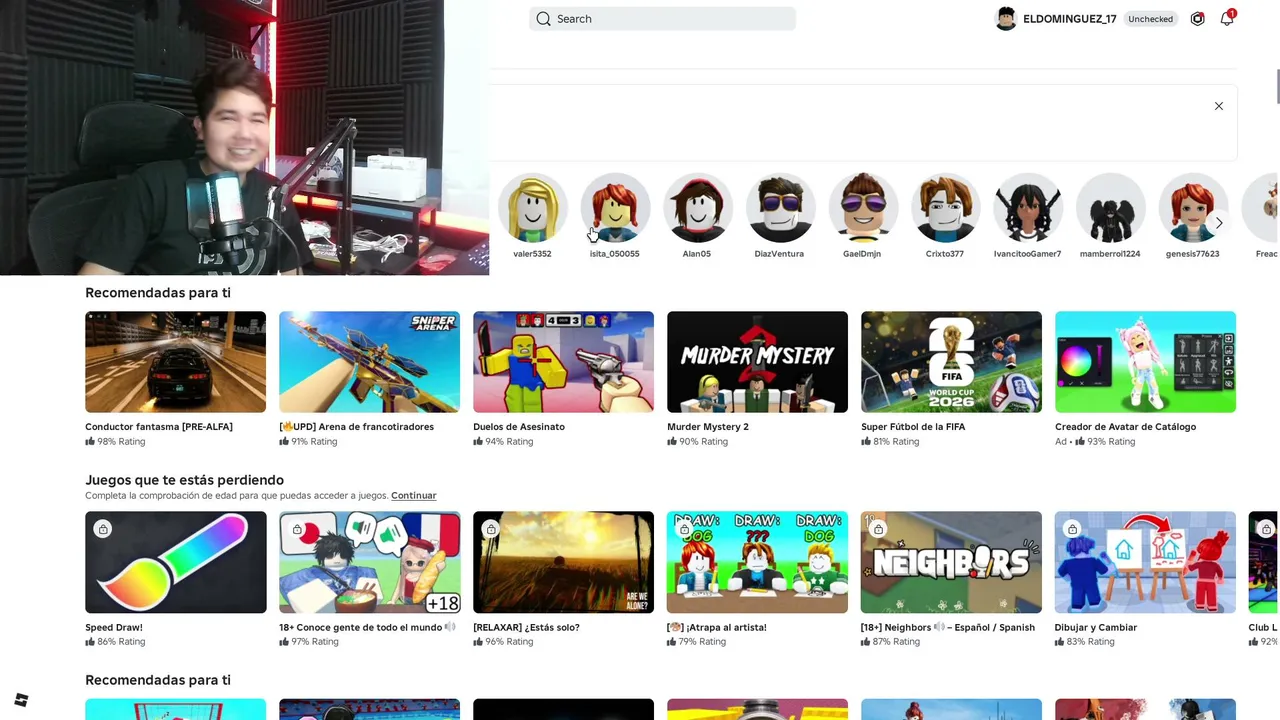Click the 'Creador de Avatar de Catálogo' title

pyautogui.click(x=1125, y=427)
